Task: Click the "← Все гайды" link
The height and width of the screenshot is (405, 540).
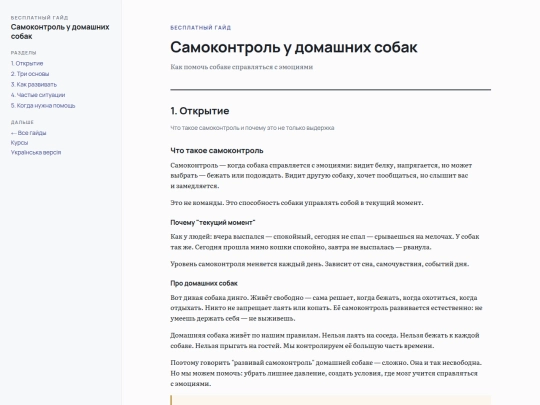Action: tap(29, 133)
